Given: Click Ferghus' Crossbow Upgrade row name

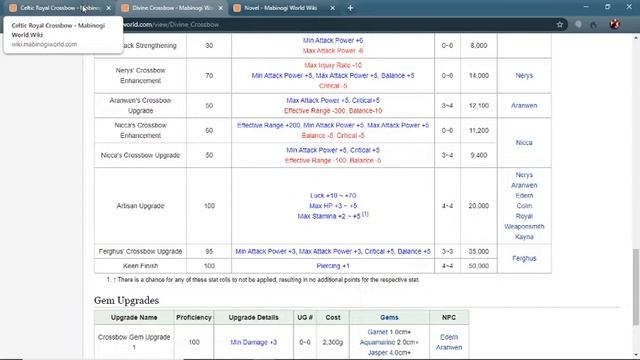Looking at the screenshot, I should (140, 251).
